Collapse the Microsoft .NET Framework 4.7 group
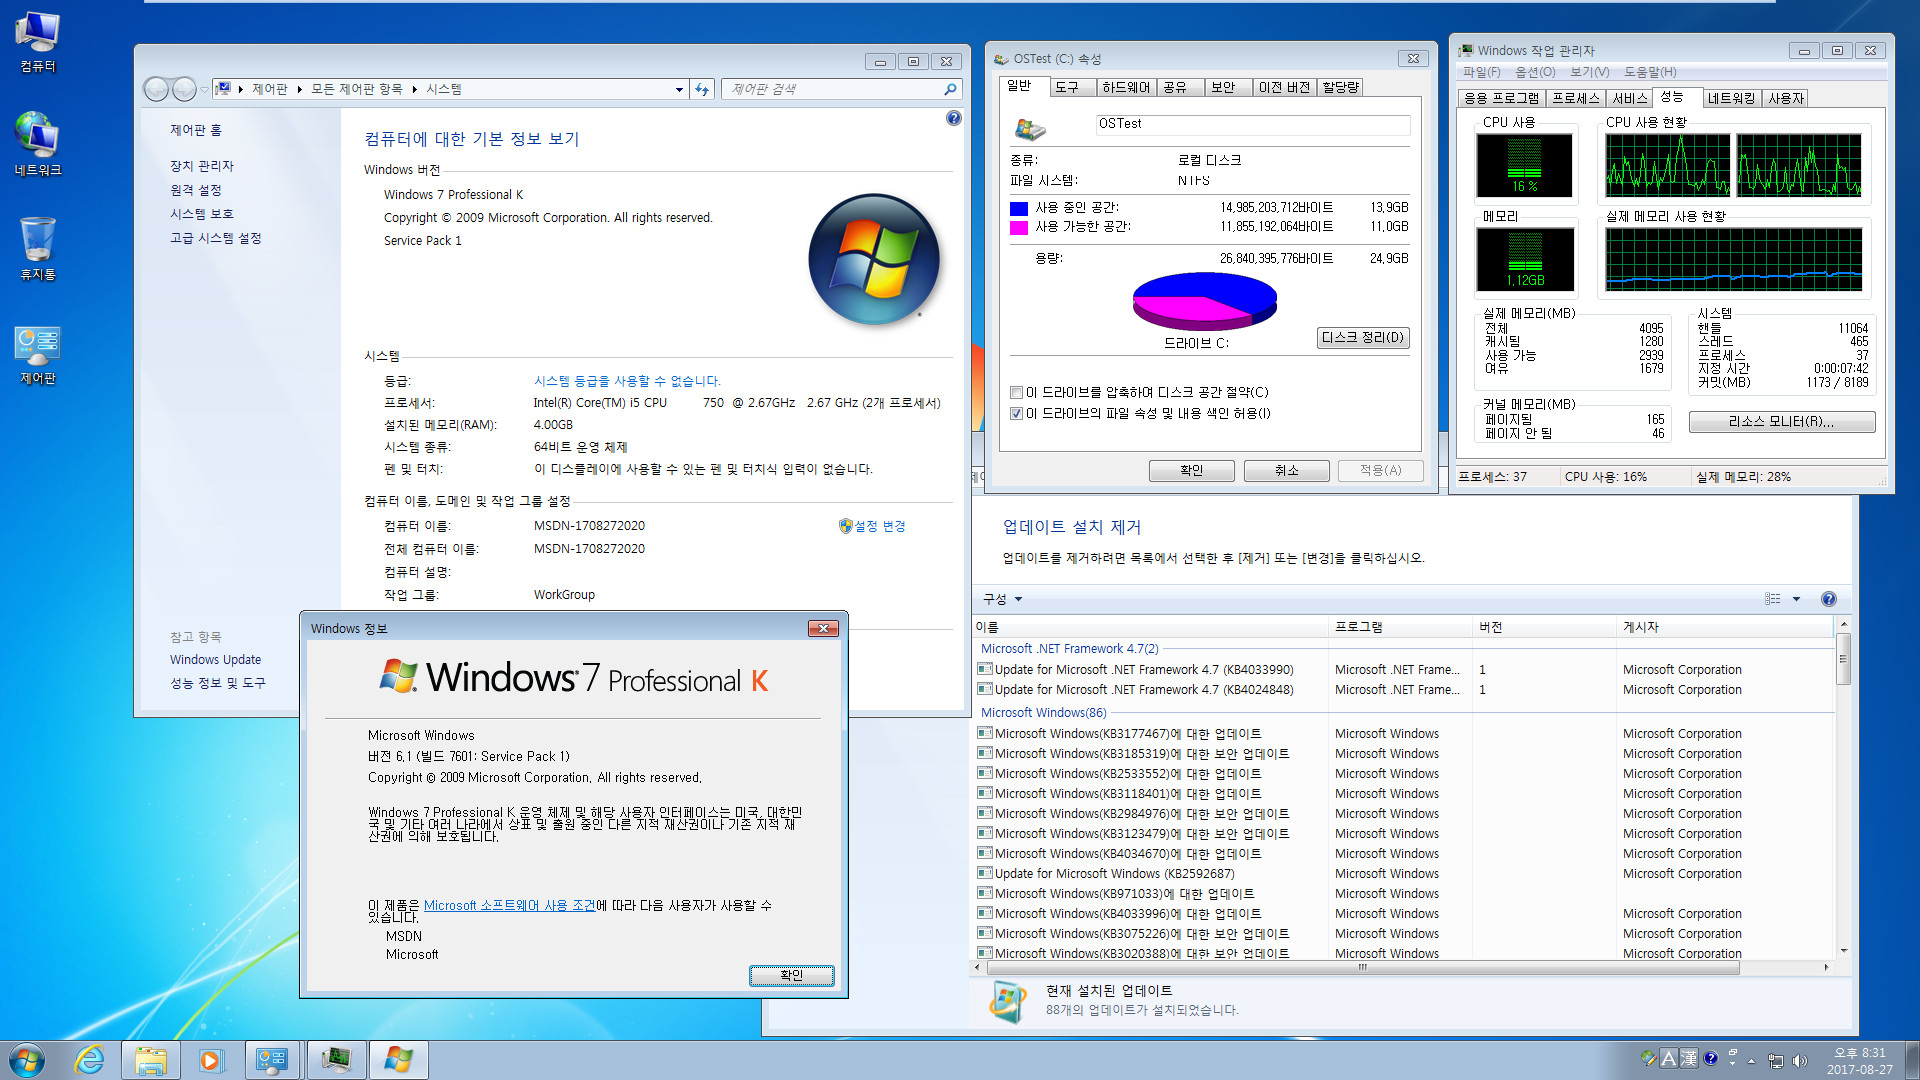This screenshot has width=1920, height=1080. click(1069, 648)
